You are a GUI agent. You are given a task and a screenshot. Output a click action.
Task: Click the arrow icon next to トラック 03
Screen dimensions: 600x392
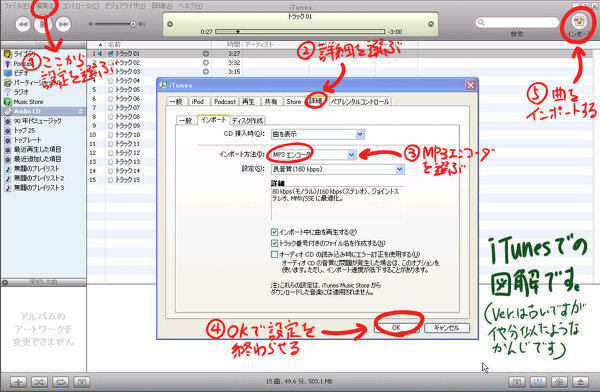(205, 72)
